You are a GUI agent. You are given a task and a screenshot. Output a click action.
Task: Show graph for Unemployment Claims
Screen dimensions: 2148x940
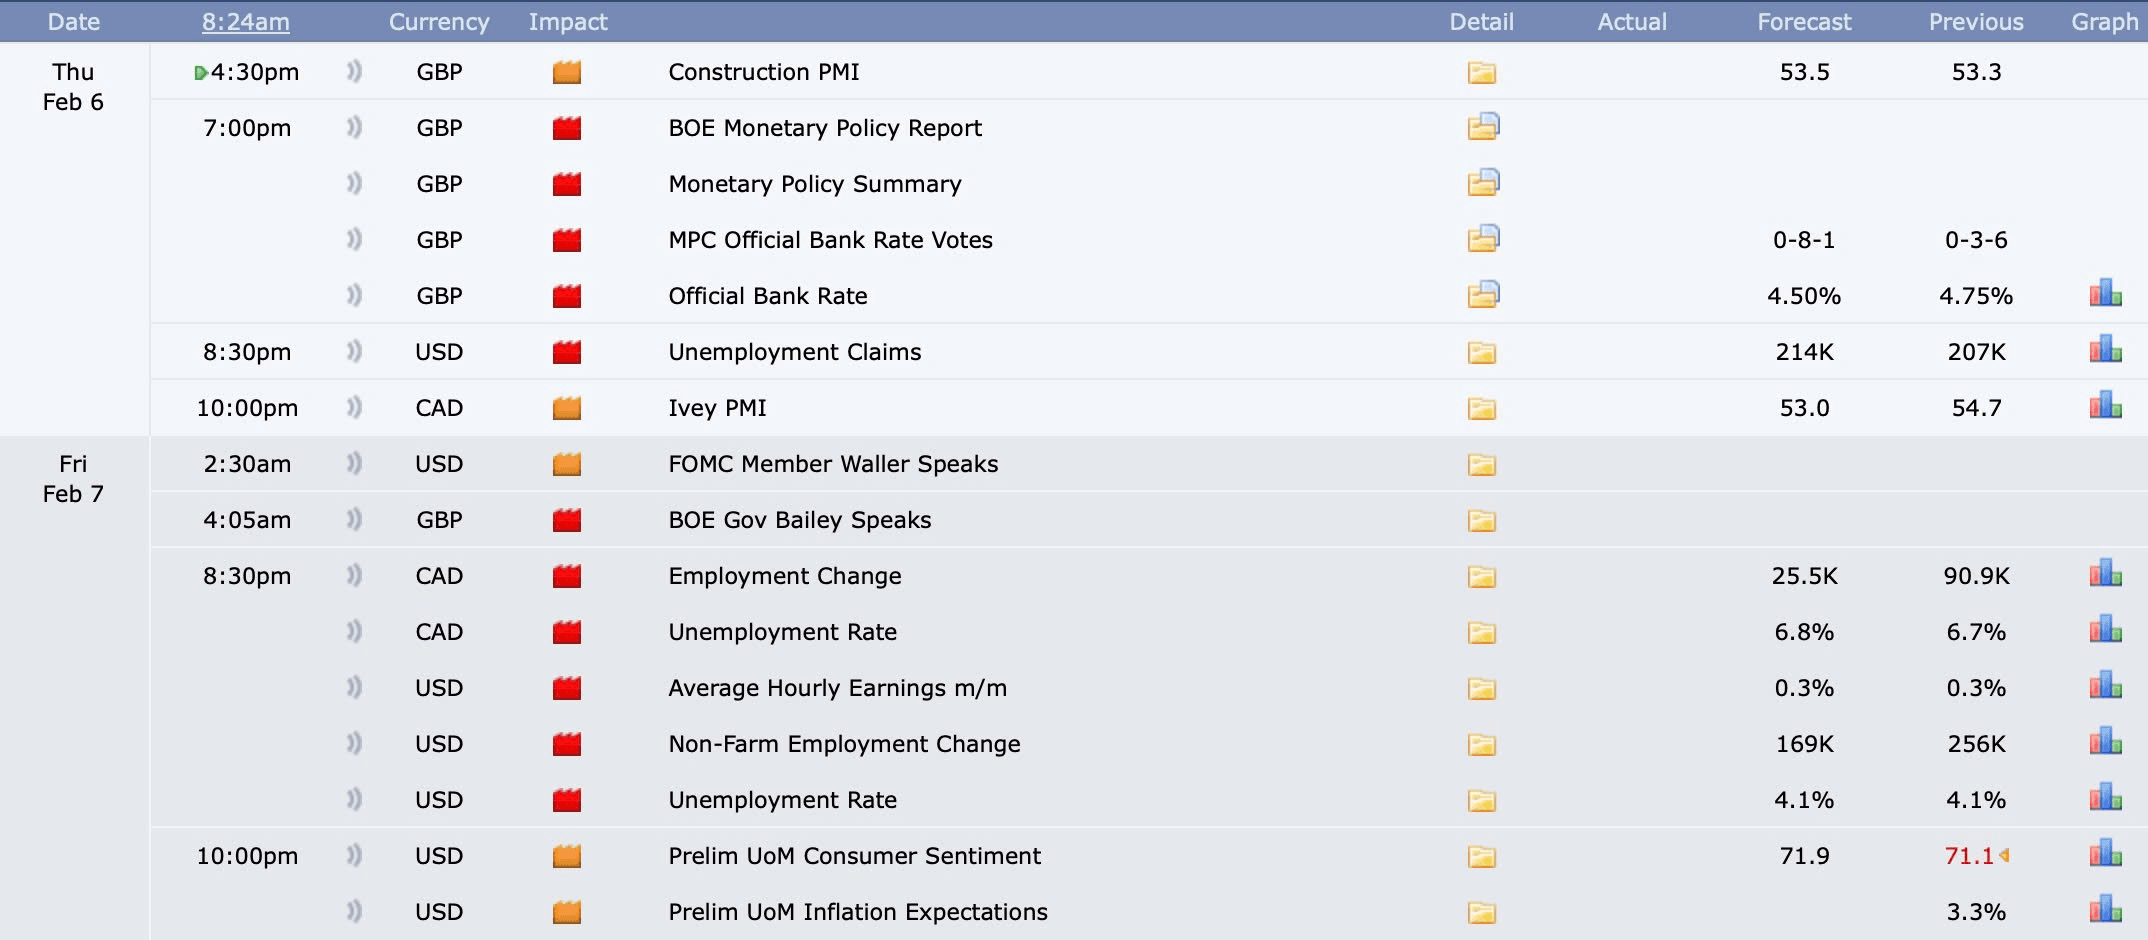point(2105,350)
